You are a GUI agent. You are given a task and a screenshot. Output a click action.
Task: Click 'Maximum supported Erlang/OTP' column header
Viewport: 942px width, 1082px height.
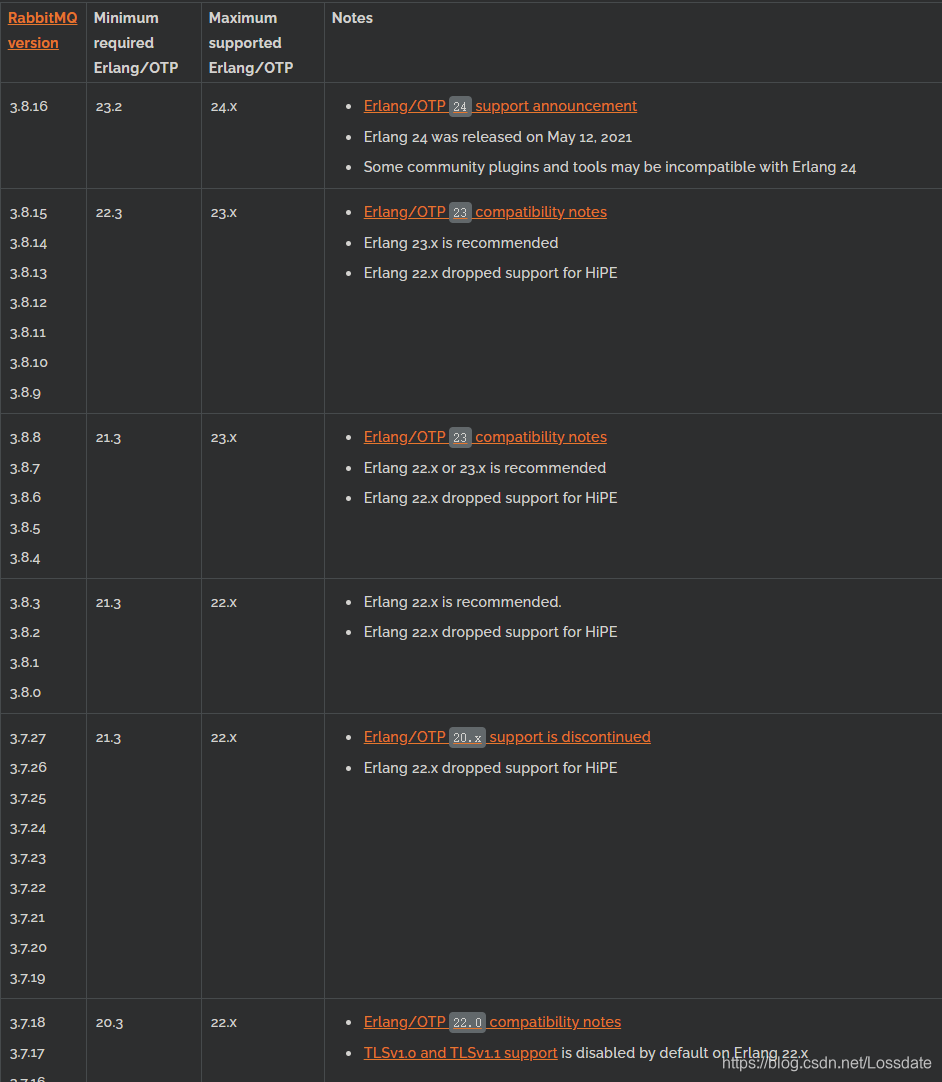tap(251, 43)
